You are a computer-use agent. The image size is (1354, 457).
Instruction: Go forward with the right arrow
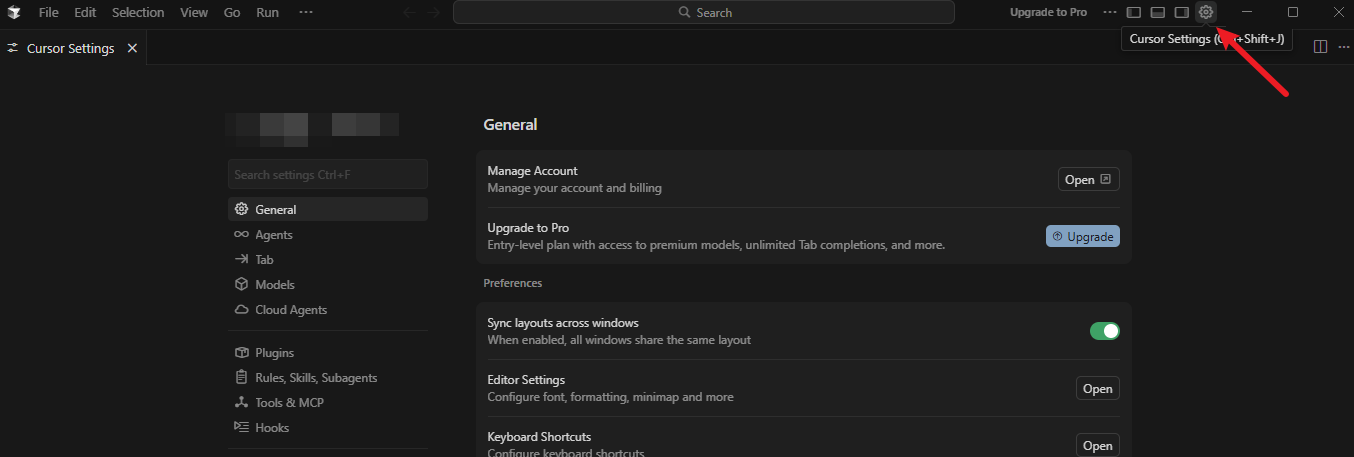point(434,12)
